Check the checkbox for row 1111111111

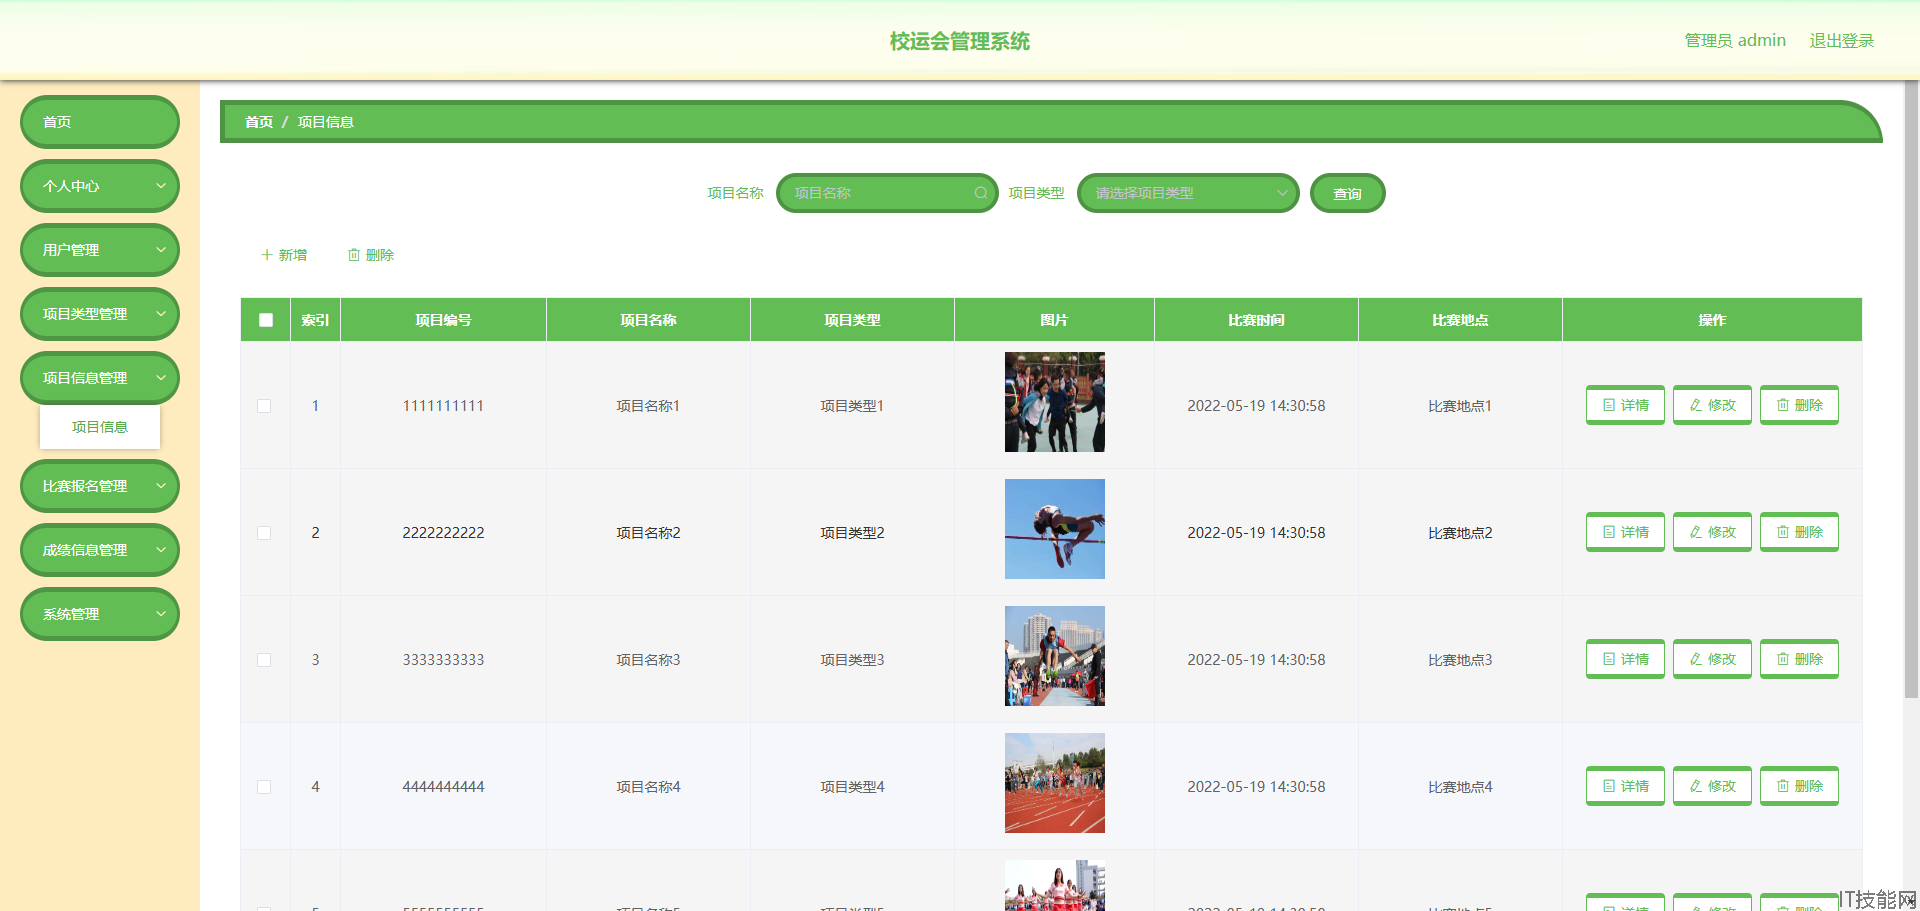pyautogui.click(x=264, y=406)
